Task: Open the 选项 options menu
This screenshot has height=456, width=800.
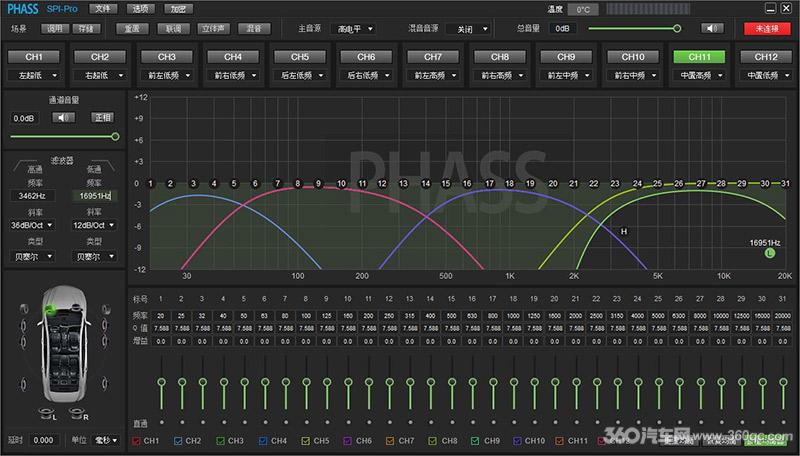Action: point(140,9)
